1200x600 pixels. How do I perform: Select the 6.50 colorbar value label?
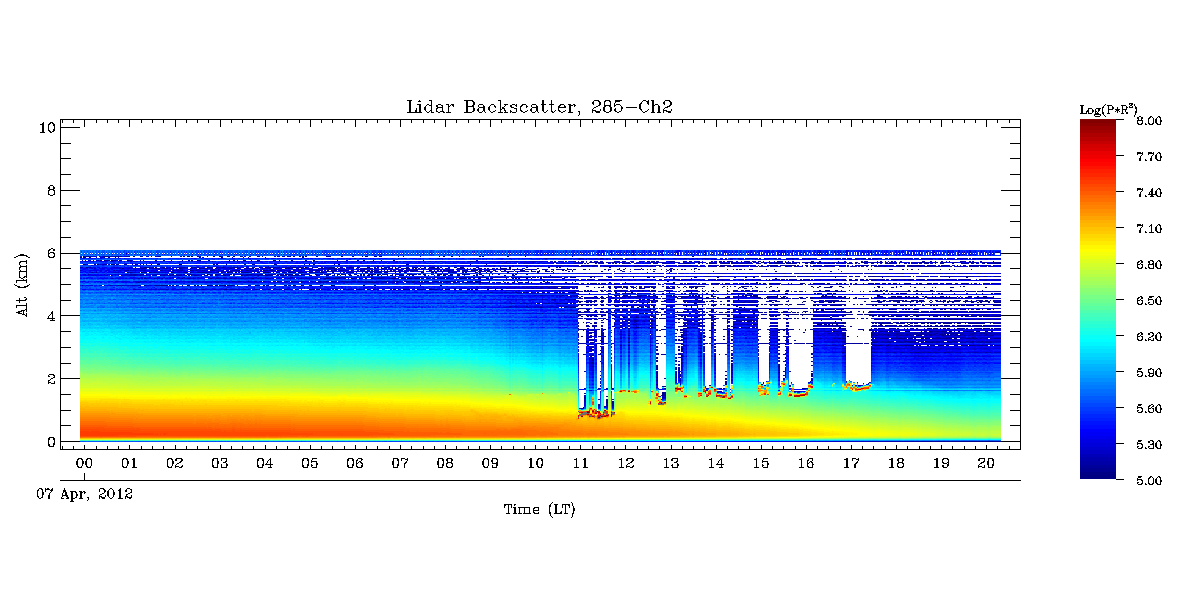coord(1148,301)
